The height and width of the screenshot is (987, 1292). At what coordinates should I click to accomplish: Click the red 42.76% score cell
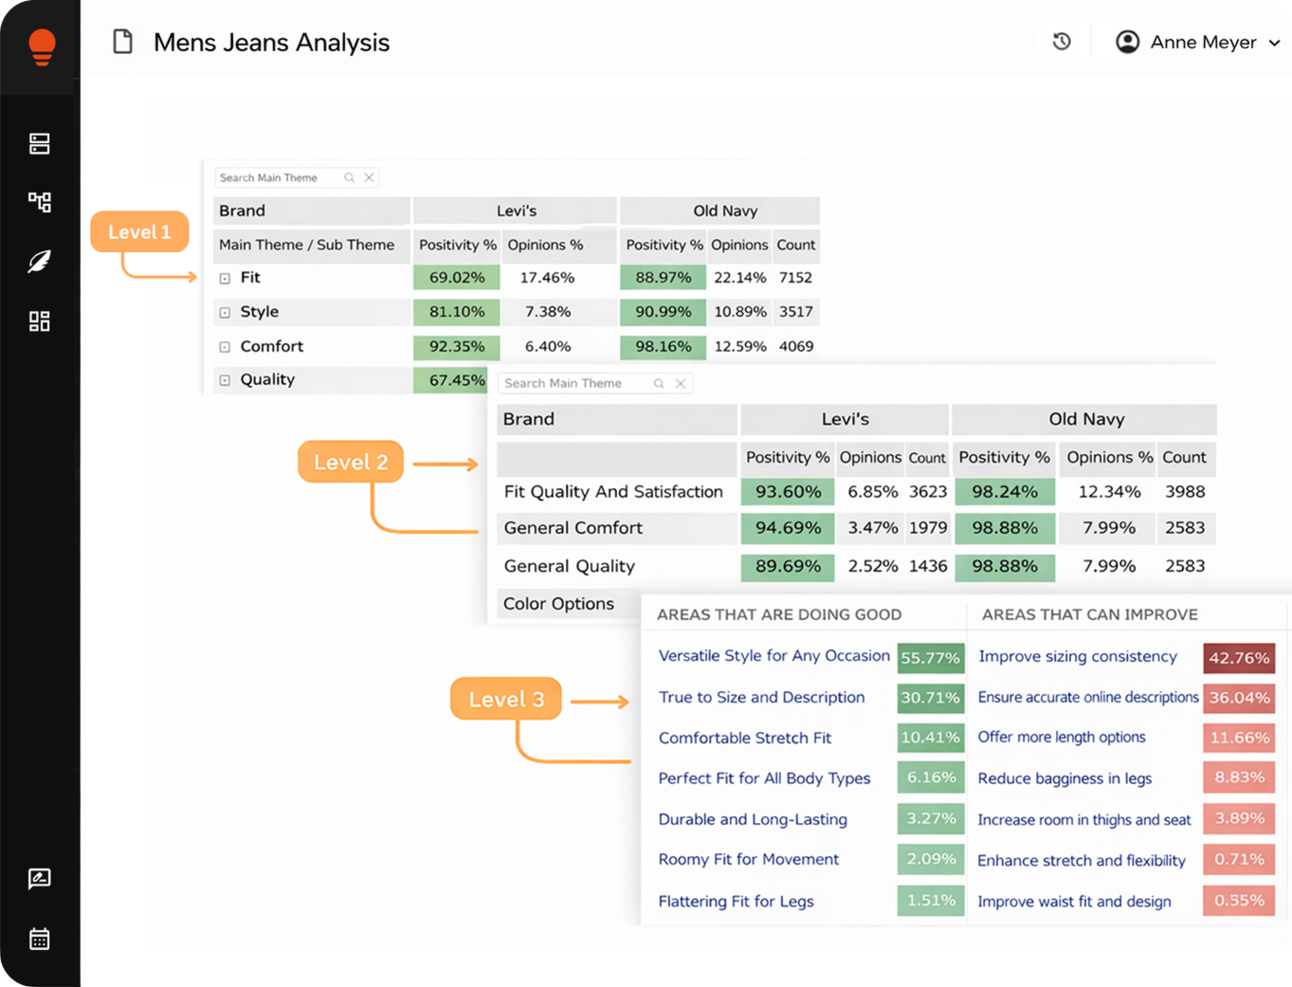tap(1240, 658)
